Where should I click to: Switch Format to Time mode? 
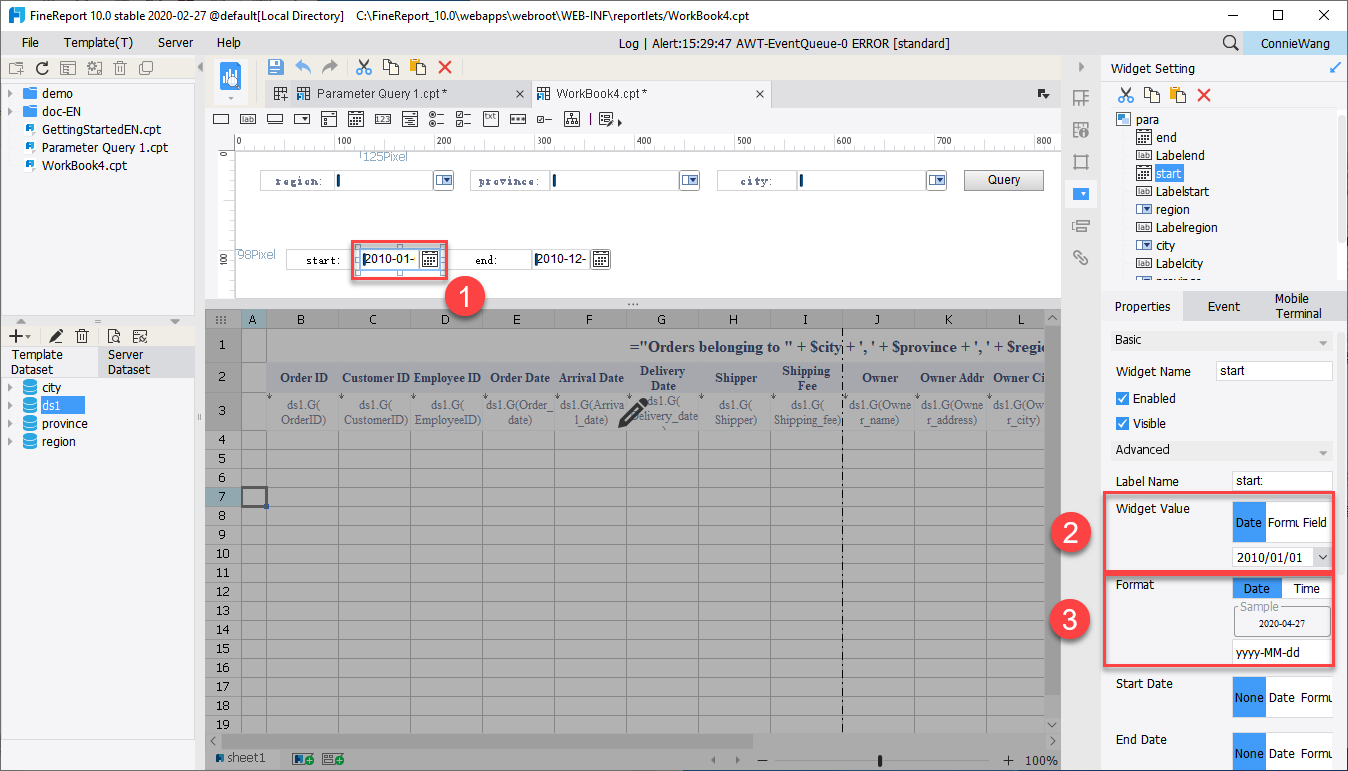click(1306, 588)
